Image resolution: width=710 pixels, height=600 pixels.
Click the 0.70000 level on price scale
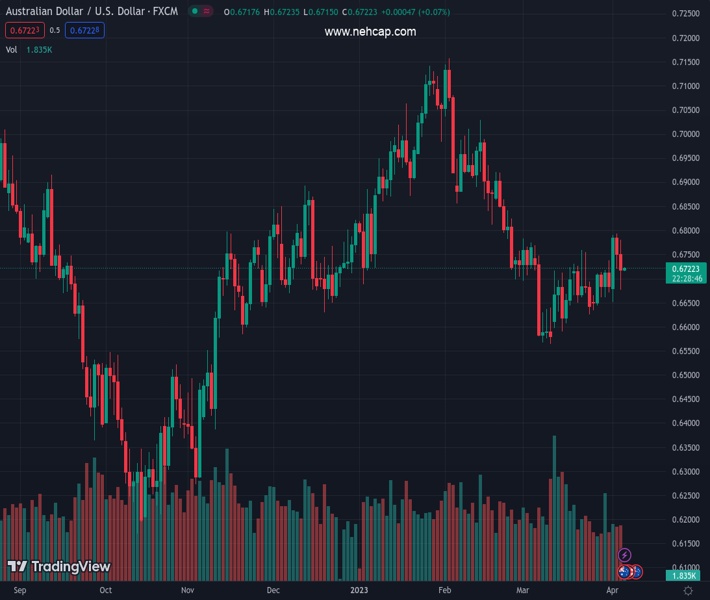coord(685,135)
